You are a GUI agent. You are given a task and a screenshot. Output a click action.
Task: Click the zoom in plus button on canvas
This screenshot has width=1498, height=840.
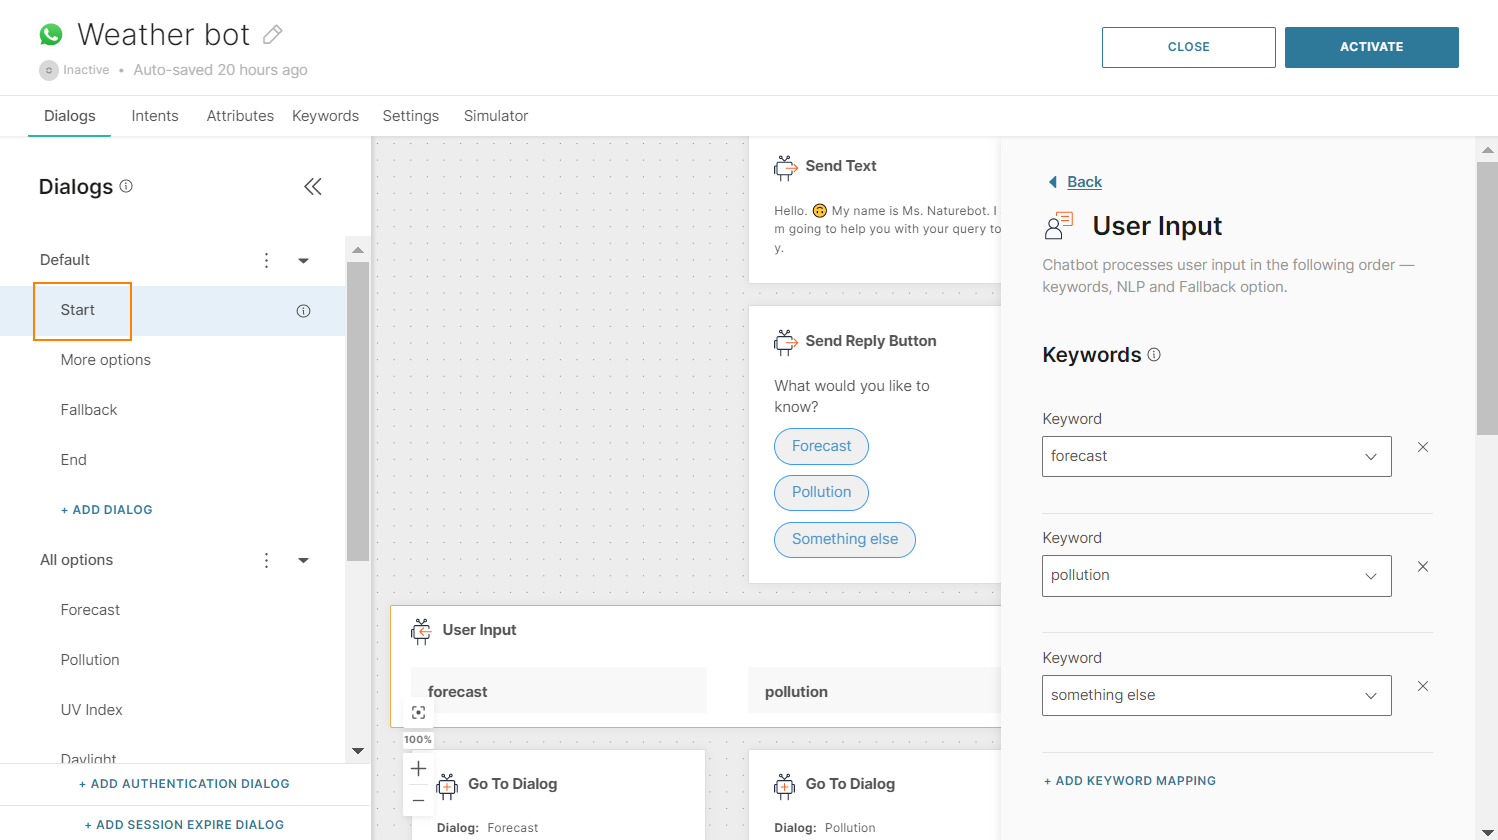tap(418, 768)
